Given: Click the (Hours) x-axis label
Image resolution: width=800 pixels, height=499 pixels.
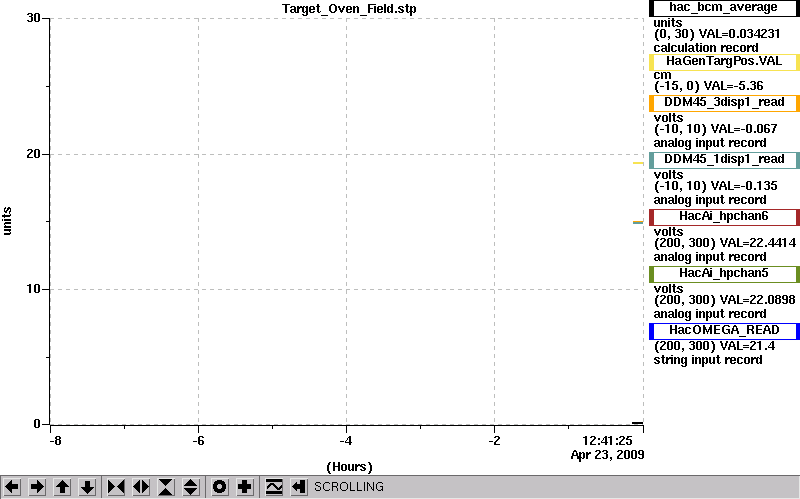Looking at the screenshot, I should pyautogui.click(x=349, y=467).
